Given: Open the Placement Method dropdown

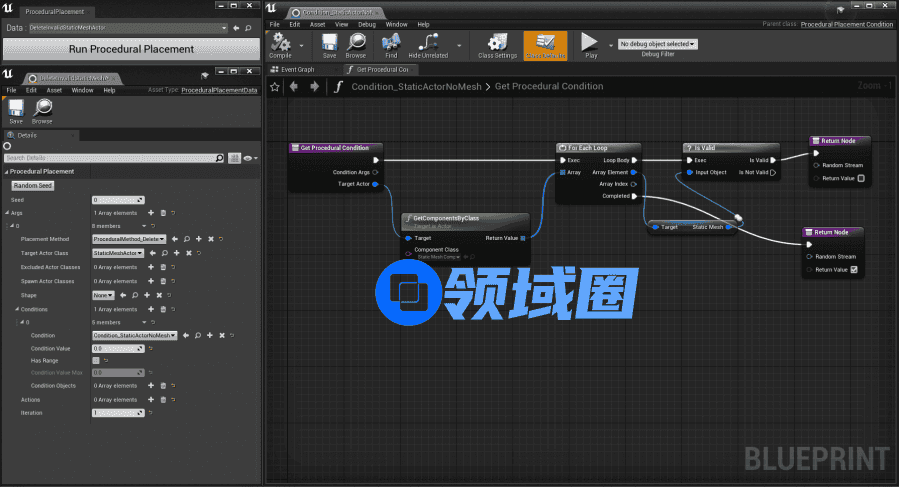Looking at the screenshot, I should click(x=127, y=239).
